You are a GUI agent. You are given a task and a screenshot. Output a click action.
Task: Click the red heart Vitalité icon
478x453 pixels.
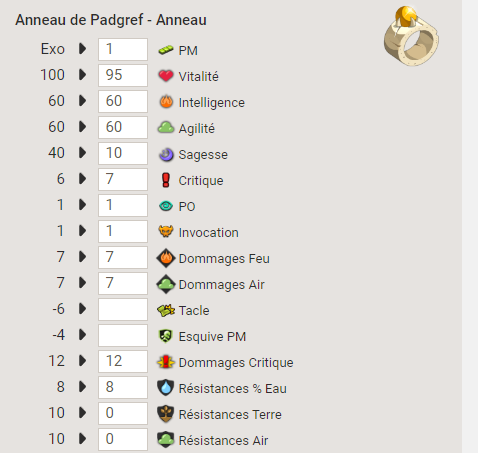tap(166, 76)
